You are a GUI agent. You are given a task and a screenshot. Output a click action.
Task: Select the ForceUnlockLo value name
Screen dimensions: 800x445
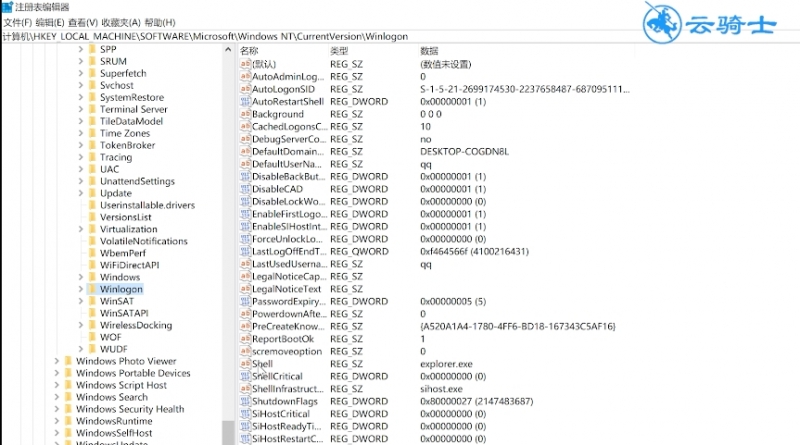[x=288, y=239]
